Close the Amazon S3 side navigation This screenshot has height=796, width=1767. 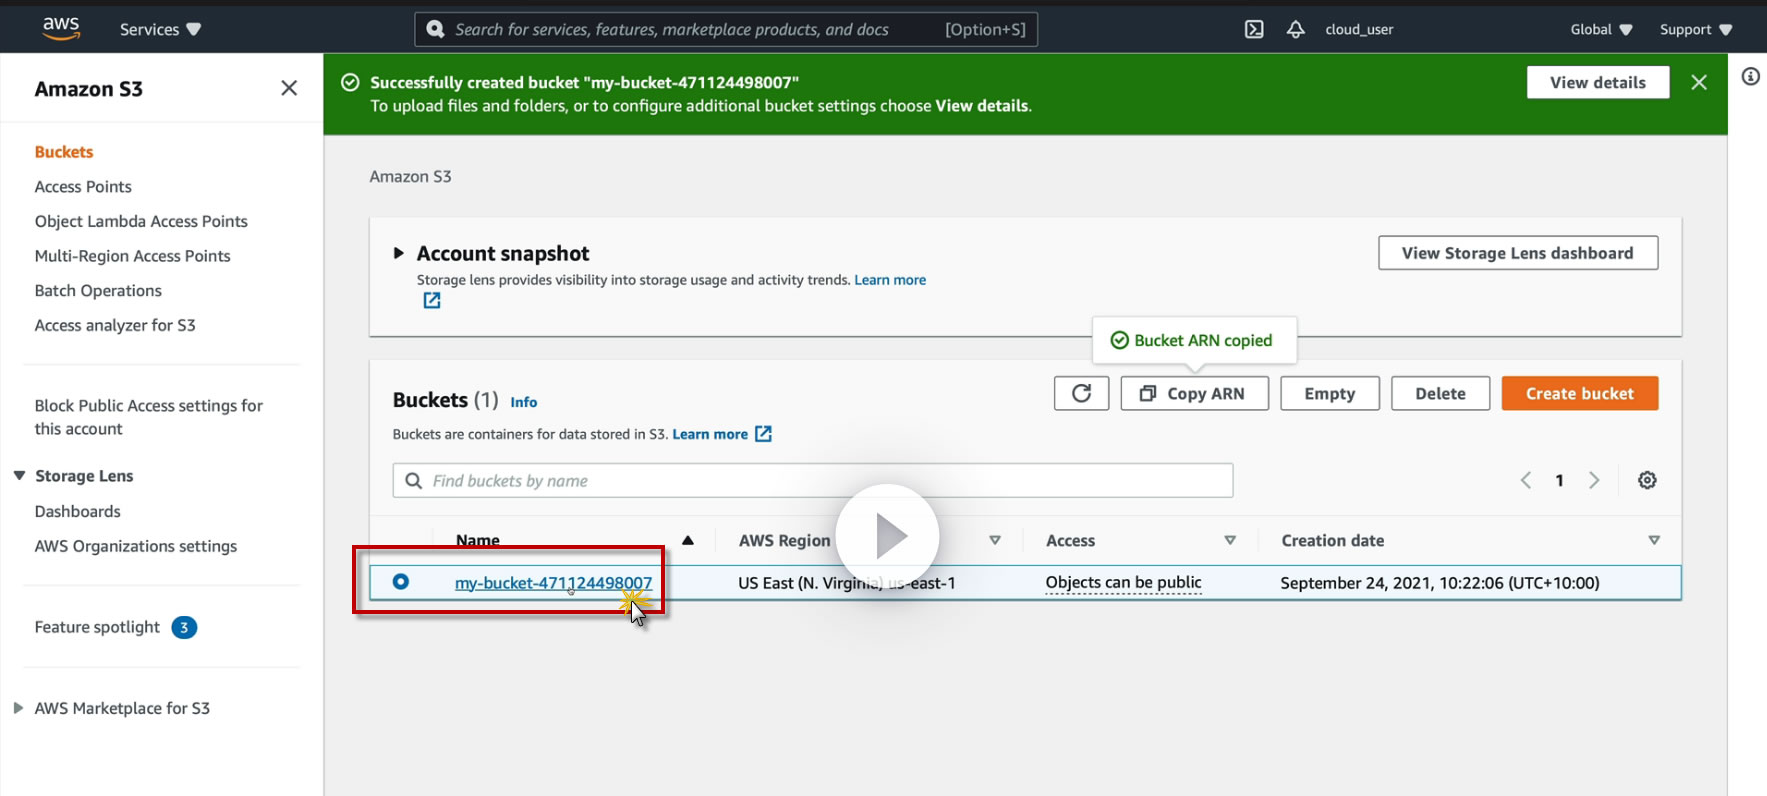289,88
